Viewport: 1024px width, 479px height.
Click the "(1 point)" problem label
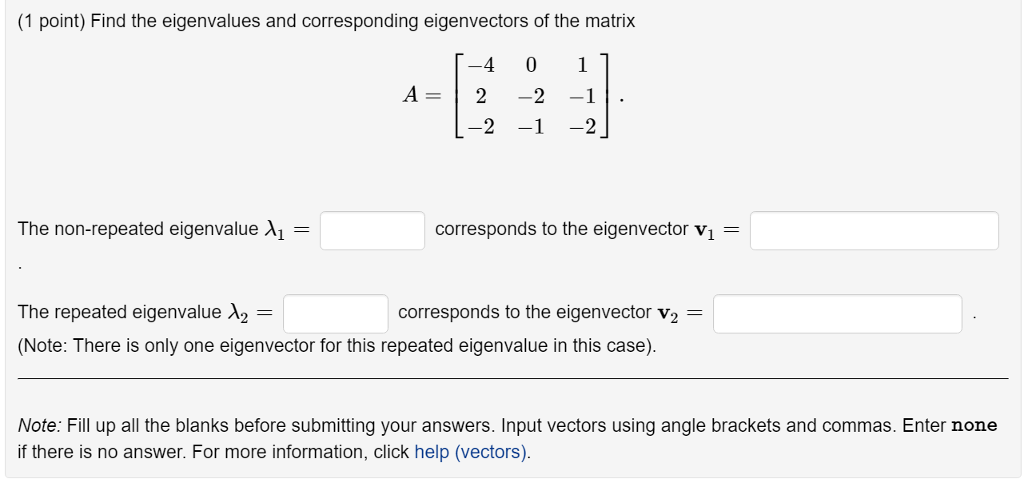52,22
